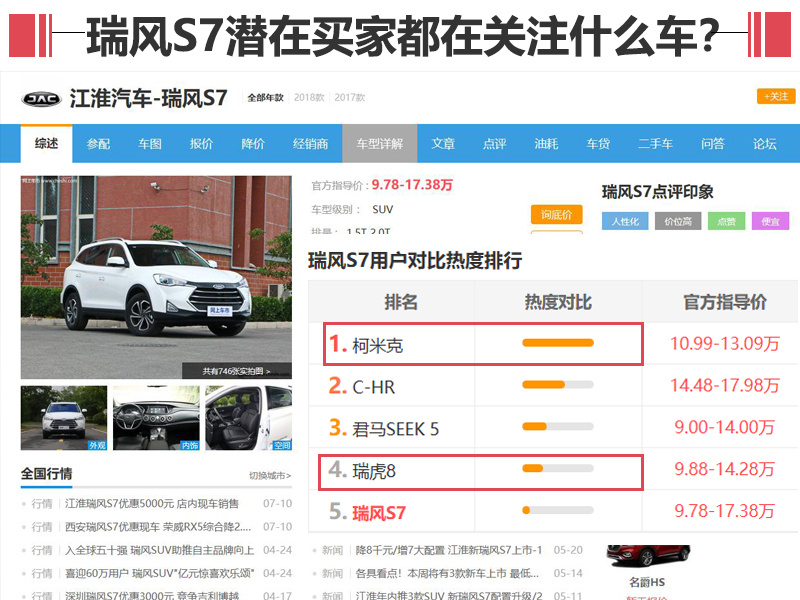Click 瑞虎8 heat comparison bar
The height and width of the screenshot is (600, 800).
point(558,468)
